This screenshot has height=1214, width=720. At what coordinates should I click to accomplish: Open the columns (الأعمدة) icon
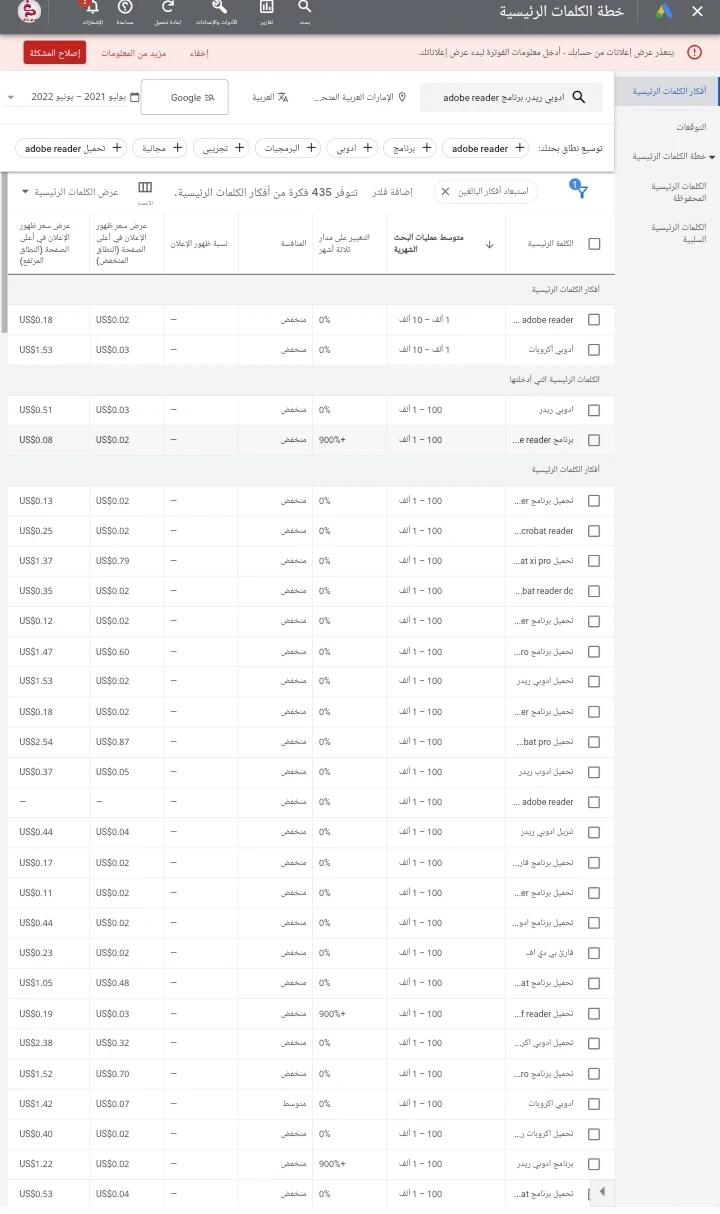145,190
